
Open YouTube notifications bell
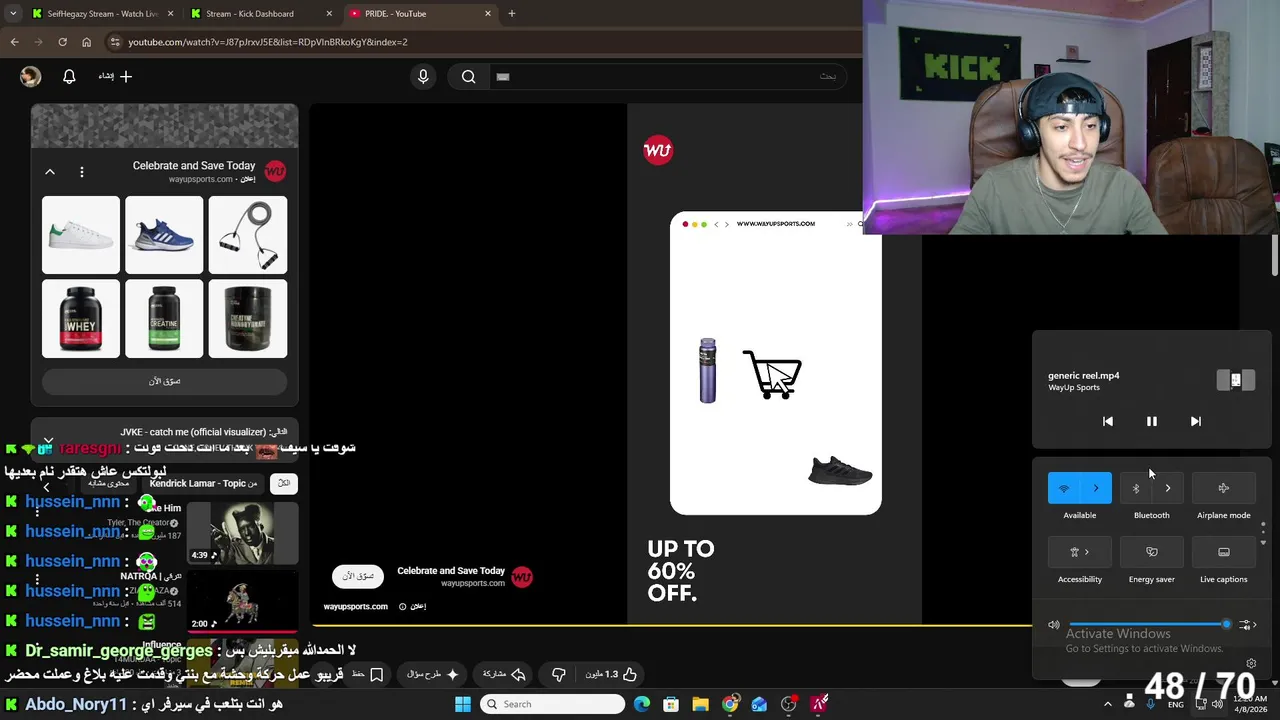69,76
